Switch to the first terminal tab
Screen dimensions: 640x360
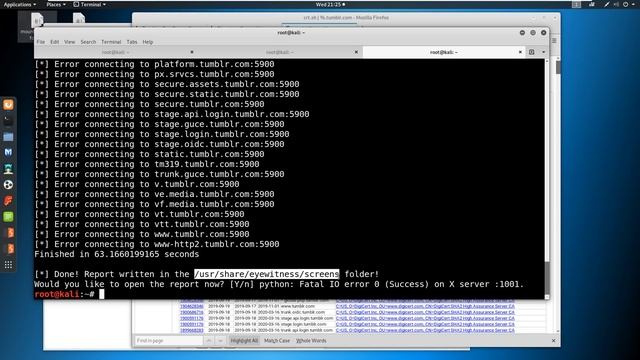click(116, 52)
